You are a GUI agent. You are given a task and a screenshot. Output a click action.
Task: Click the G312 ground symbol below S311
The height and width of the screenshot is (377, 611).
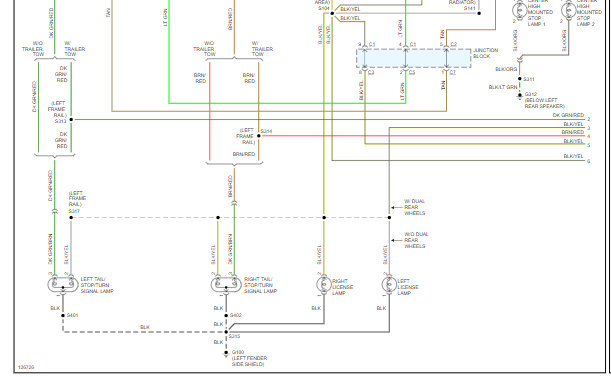point(519,96)
